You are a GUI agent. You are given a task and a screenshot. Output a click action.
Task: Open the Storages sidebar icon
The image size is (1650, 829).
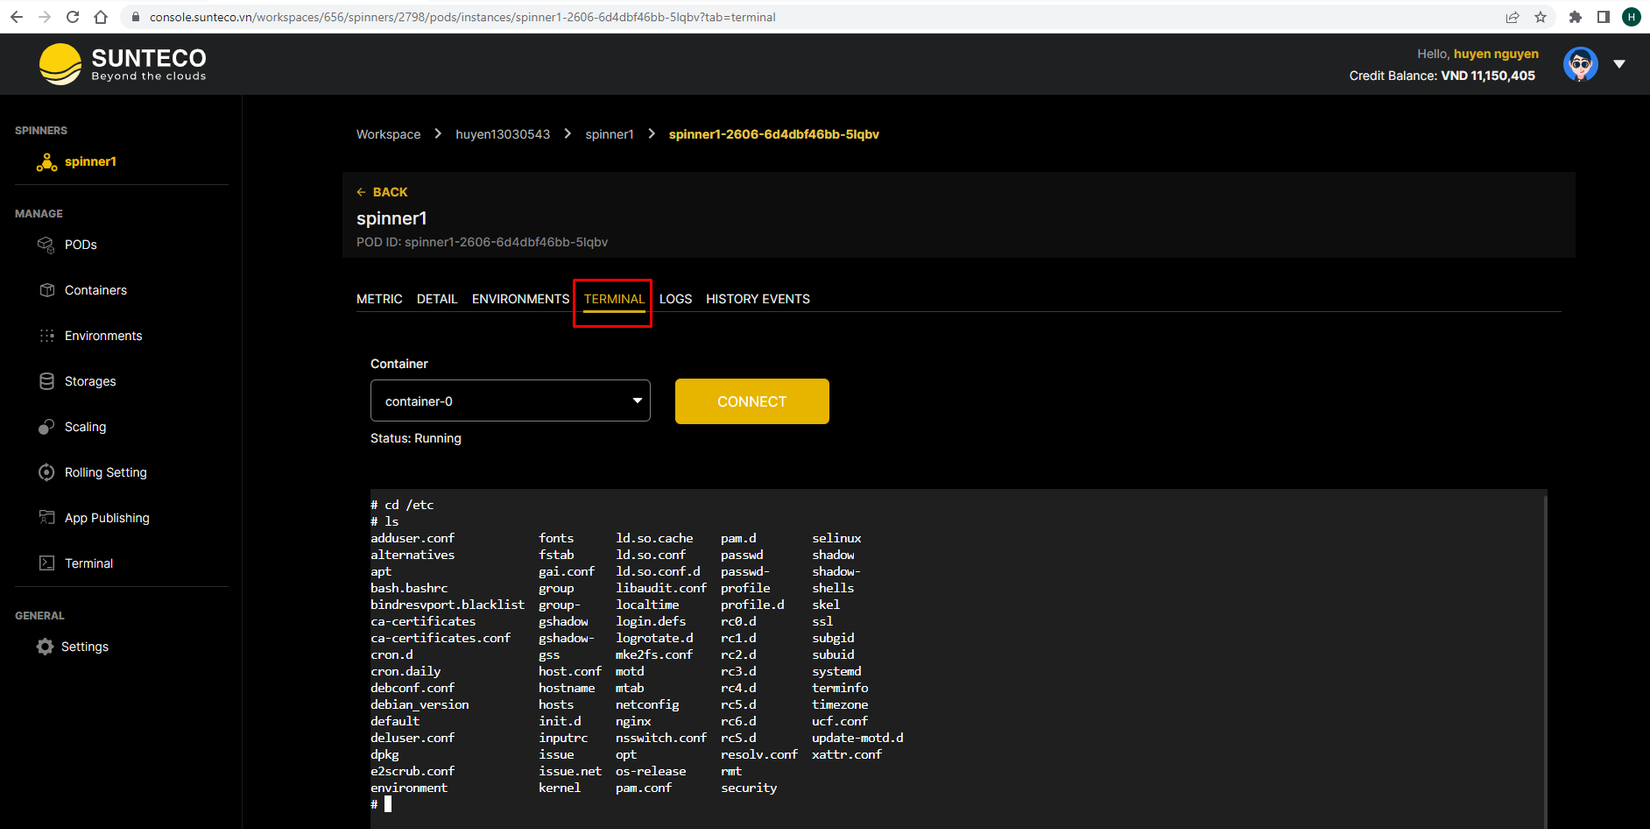pos(46,381)
